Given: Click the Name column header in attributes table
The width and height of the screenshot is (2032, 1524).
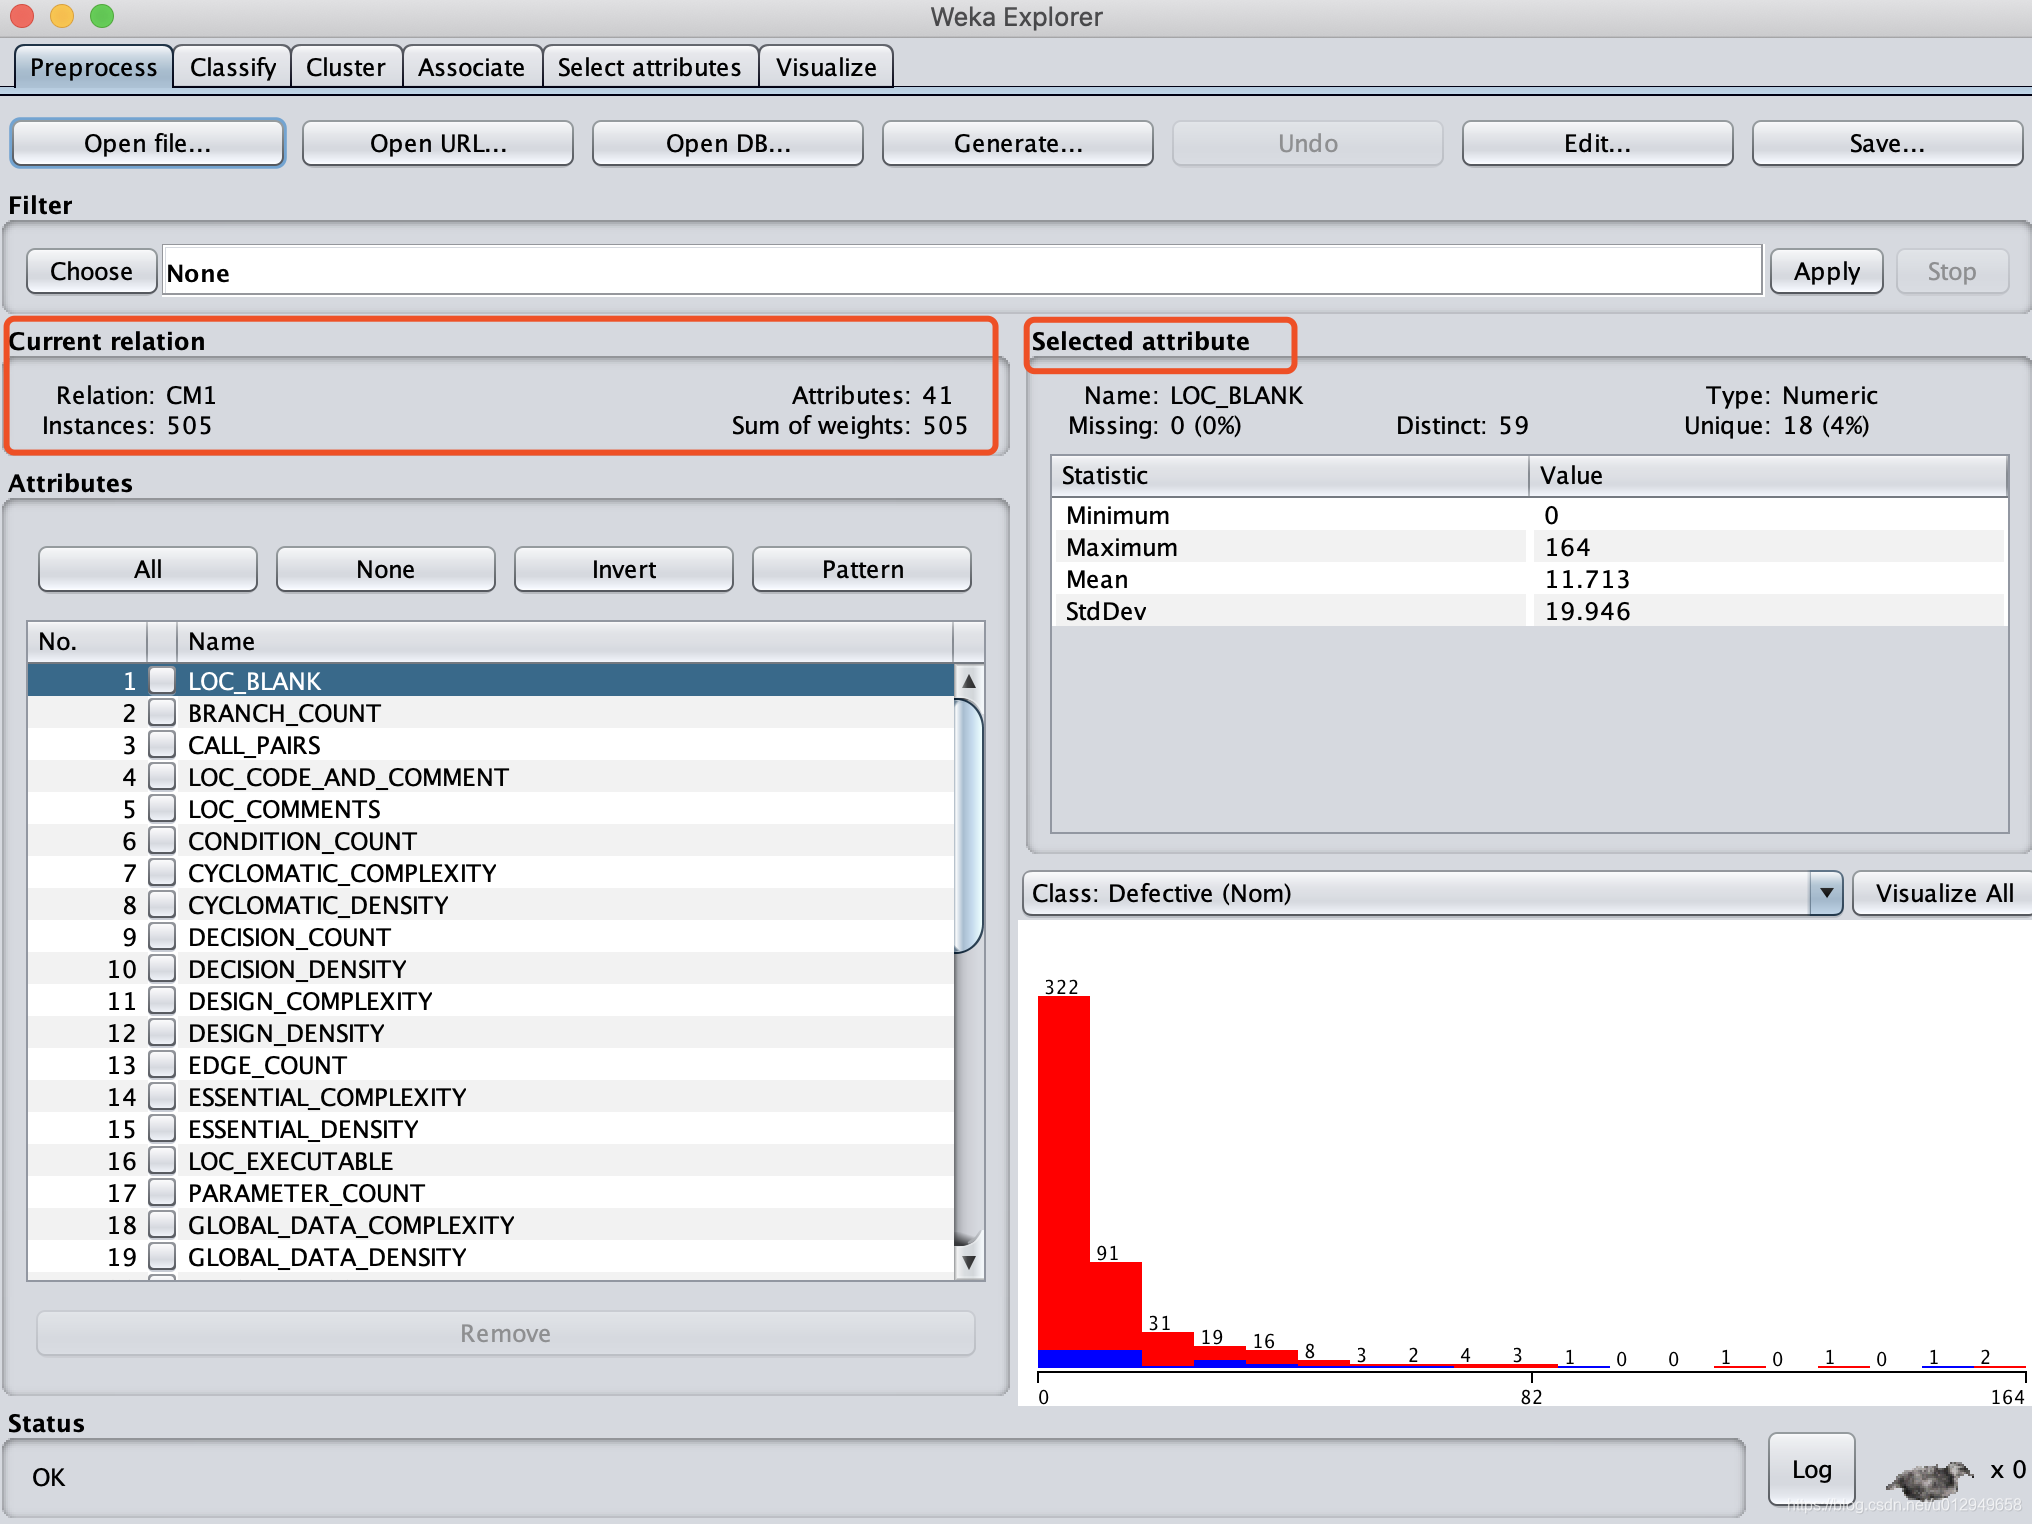Looking at the screenshot, I should pyautogui.click(x=564, y=641).
